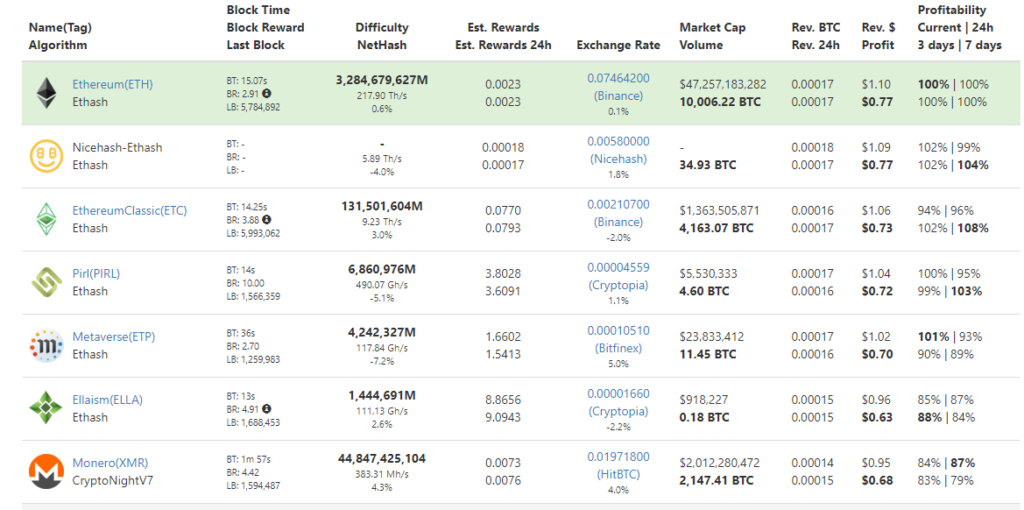Click Ethereum exchange rate 0.07464200
The image size is (1024, 510).
click(x=618, y=78)
